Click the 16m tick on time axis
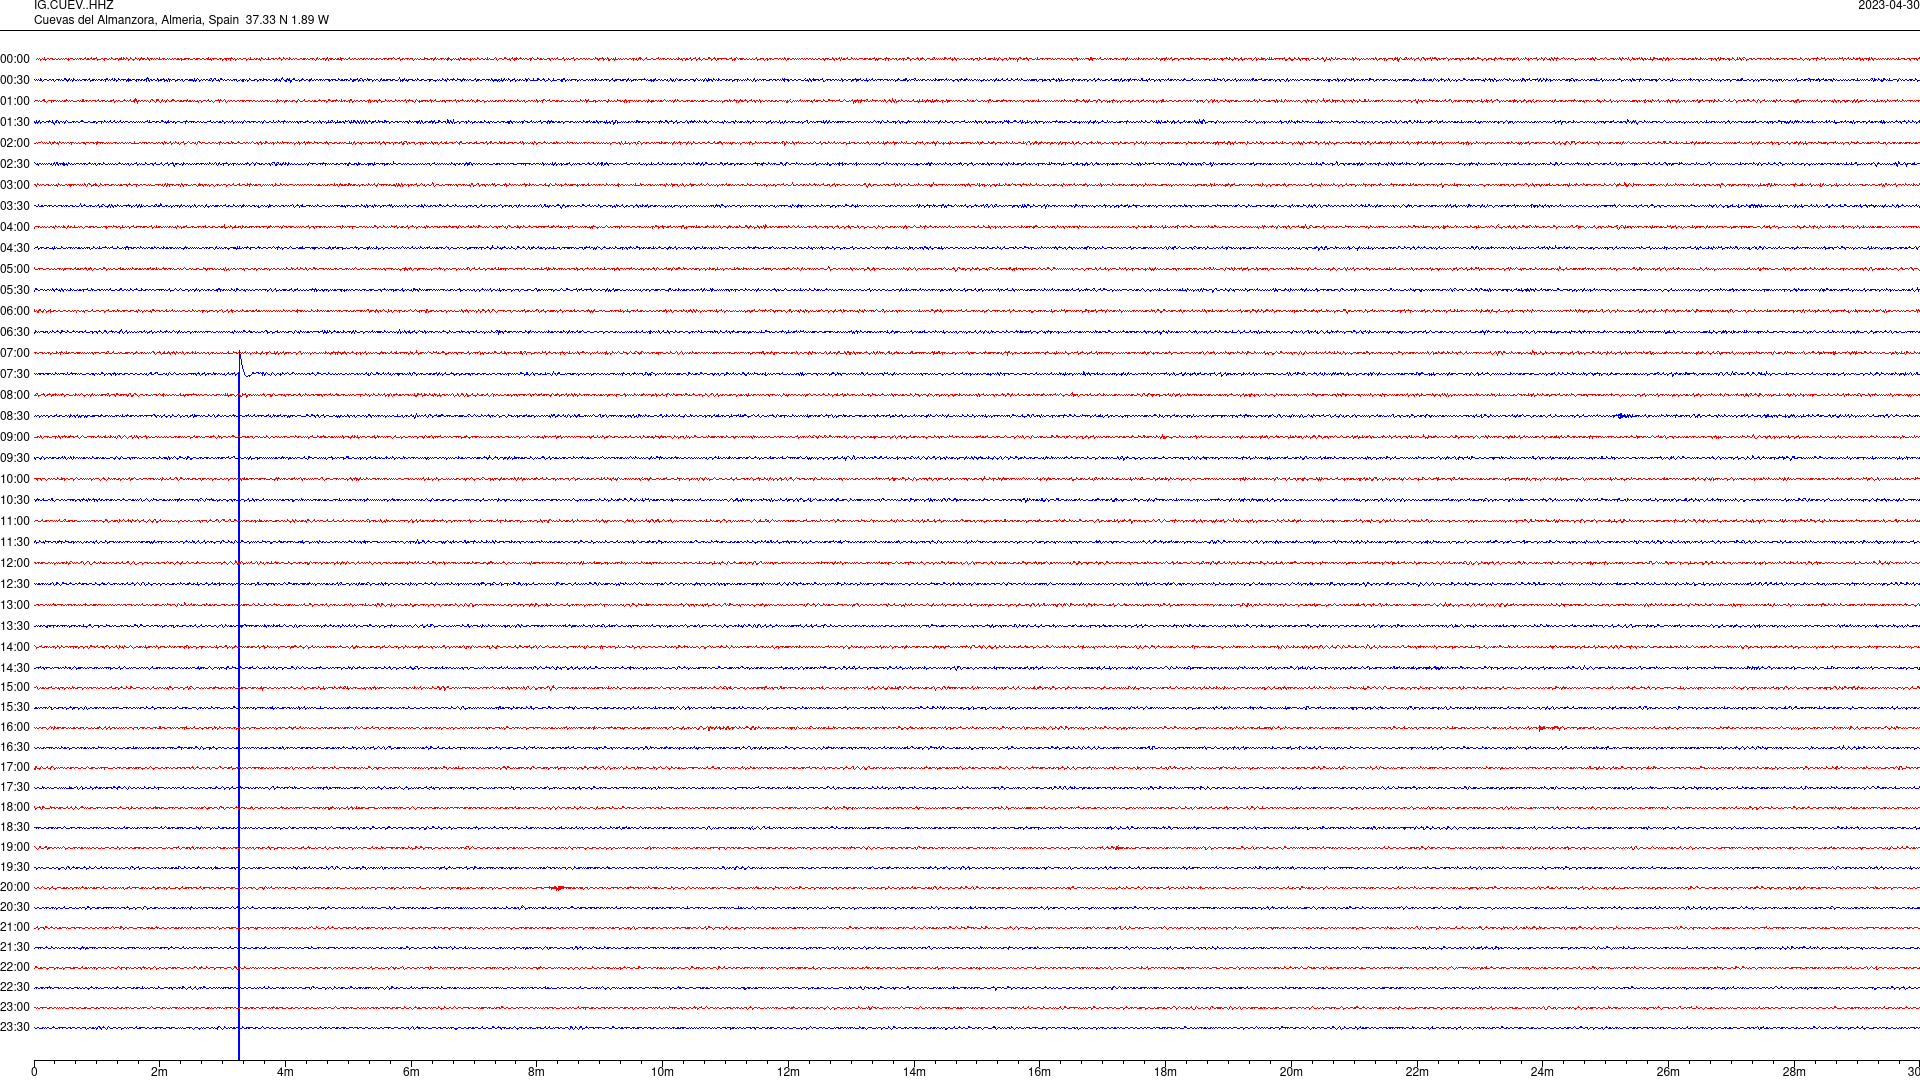The height and width of the screenshot is (1080, 1920). coord(1040,1072)
